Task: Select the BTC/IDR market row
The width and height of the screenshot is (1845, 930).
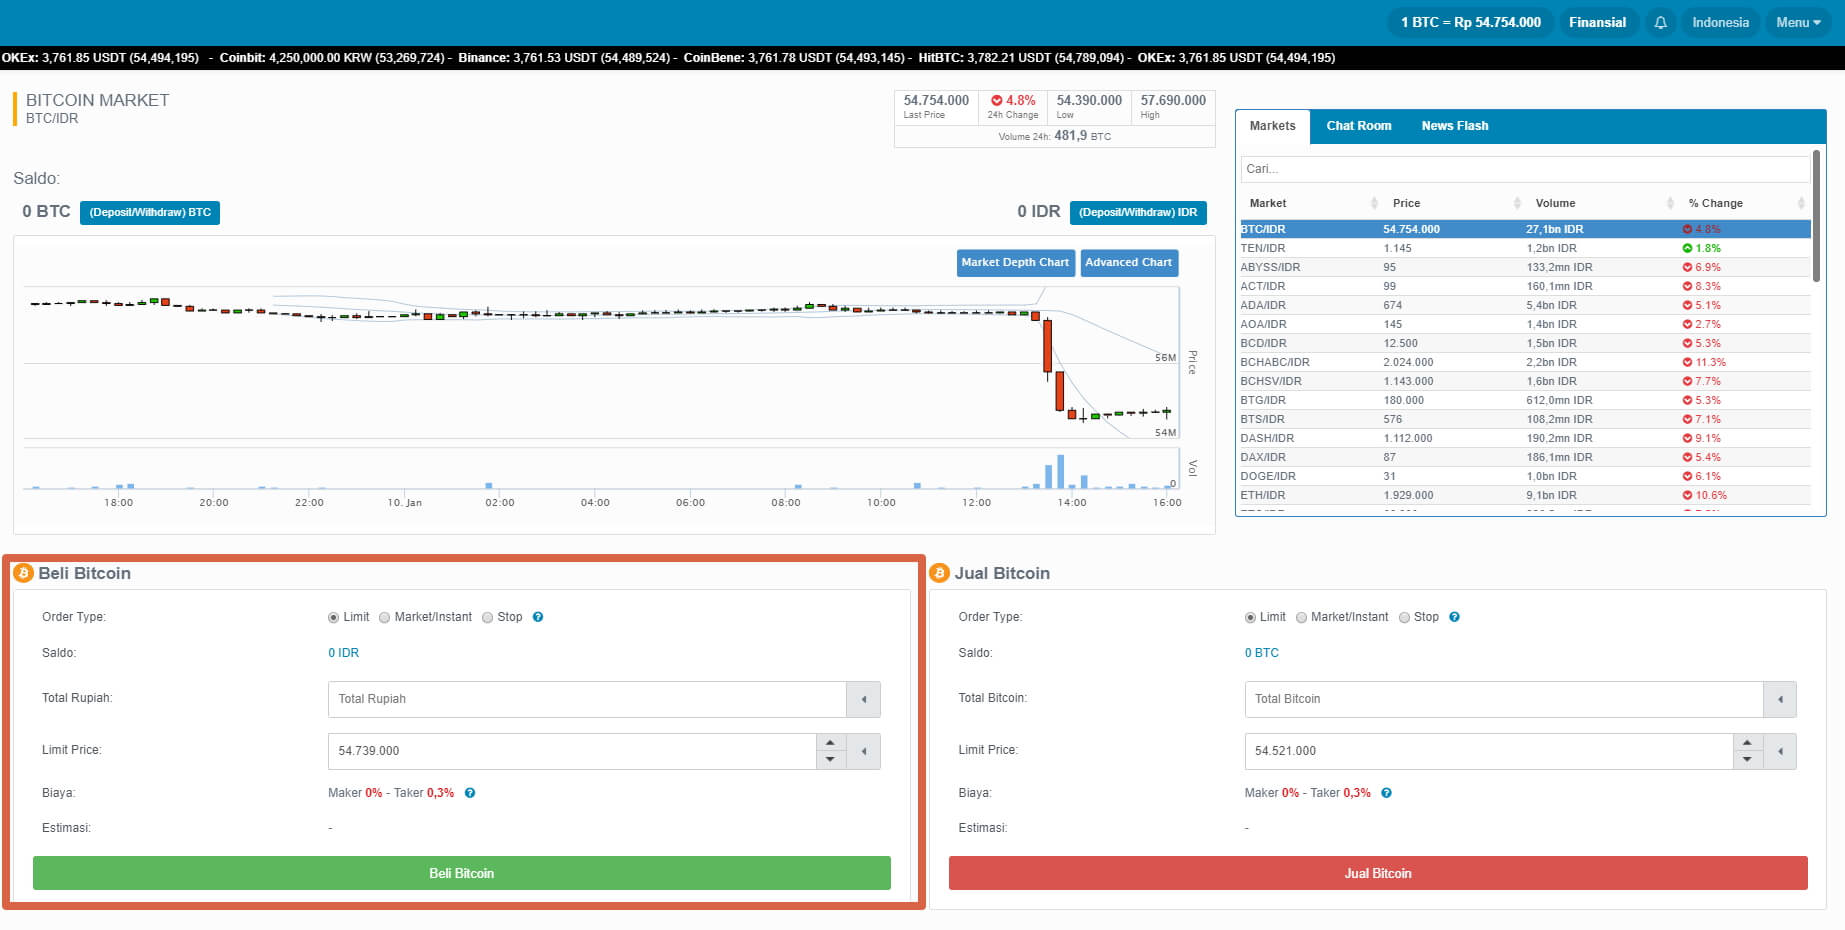Action: coord(1525,229)
